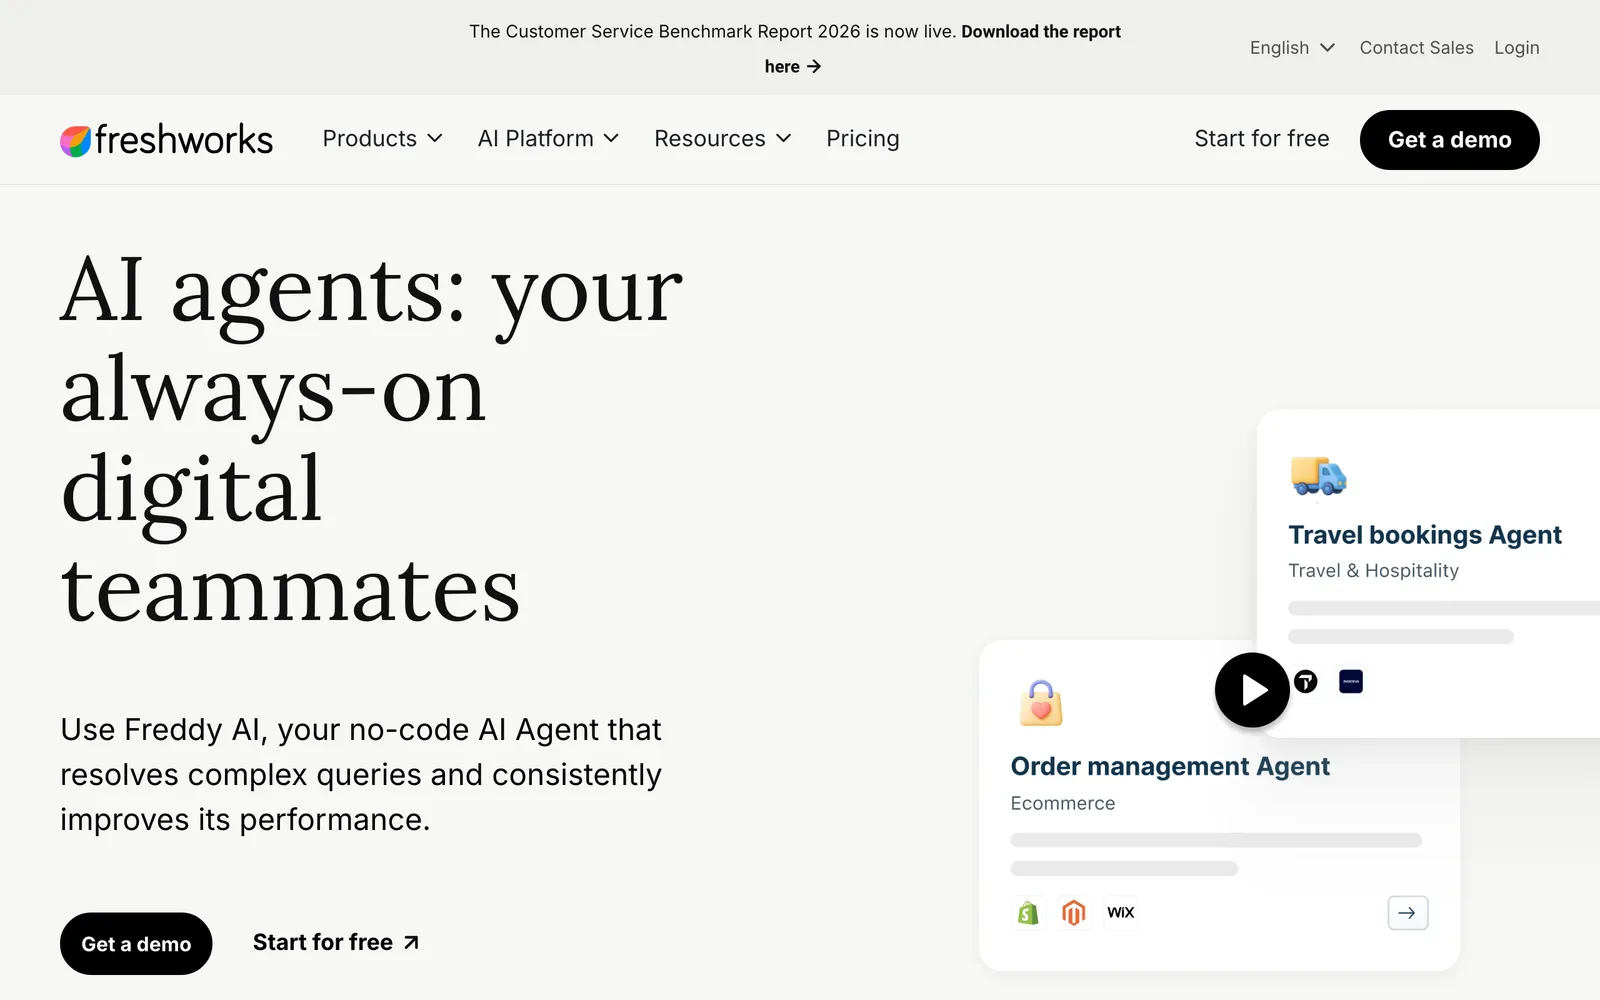Click the delivery truck icon on Travel bookings card
Screen dimensions: 1600x1000
[x=1318, y=476]
